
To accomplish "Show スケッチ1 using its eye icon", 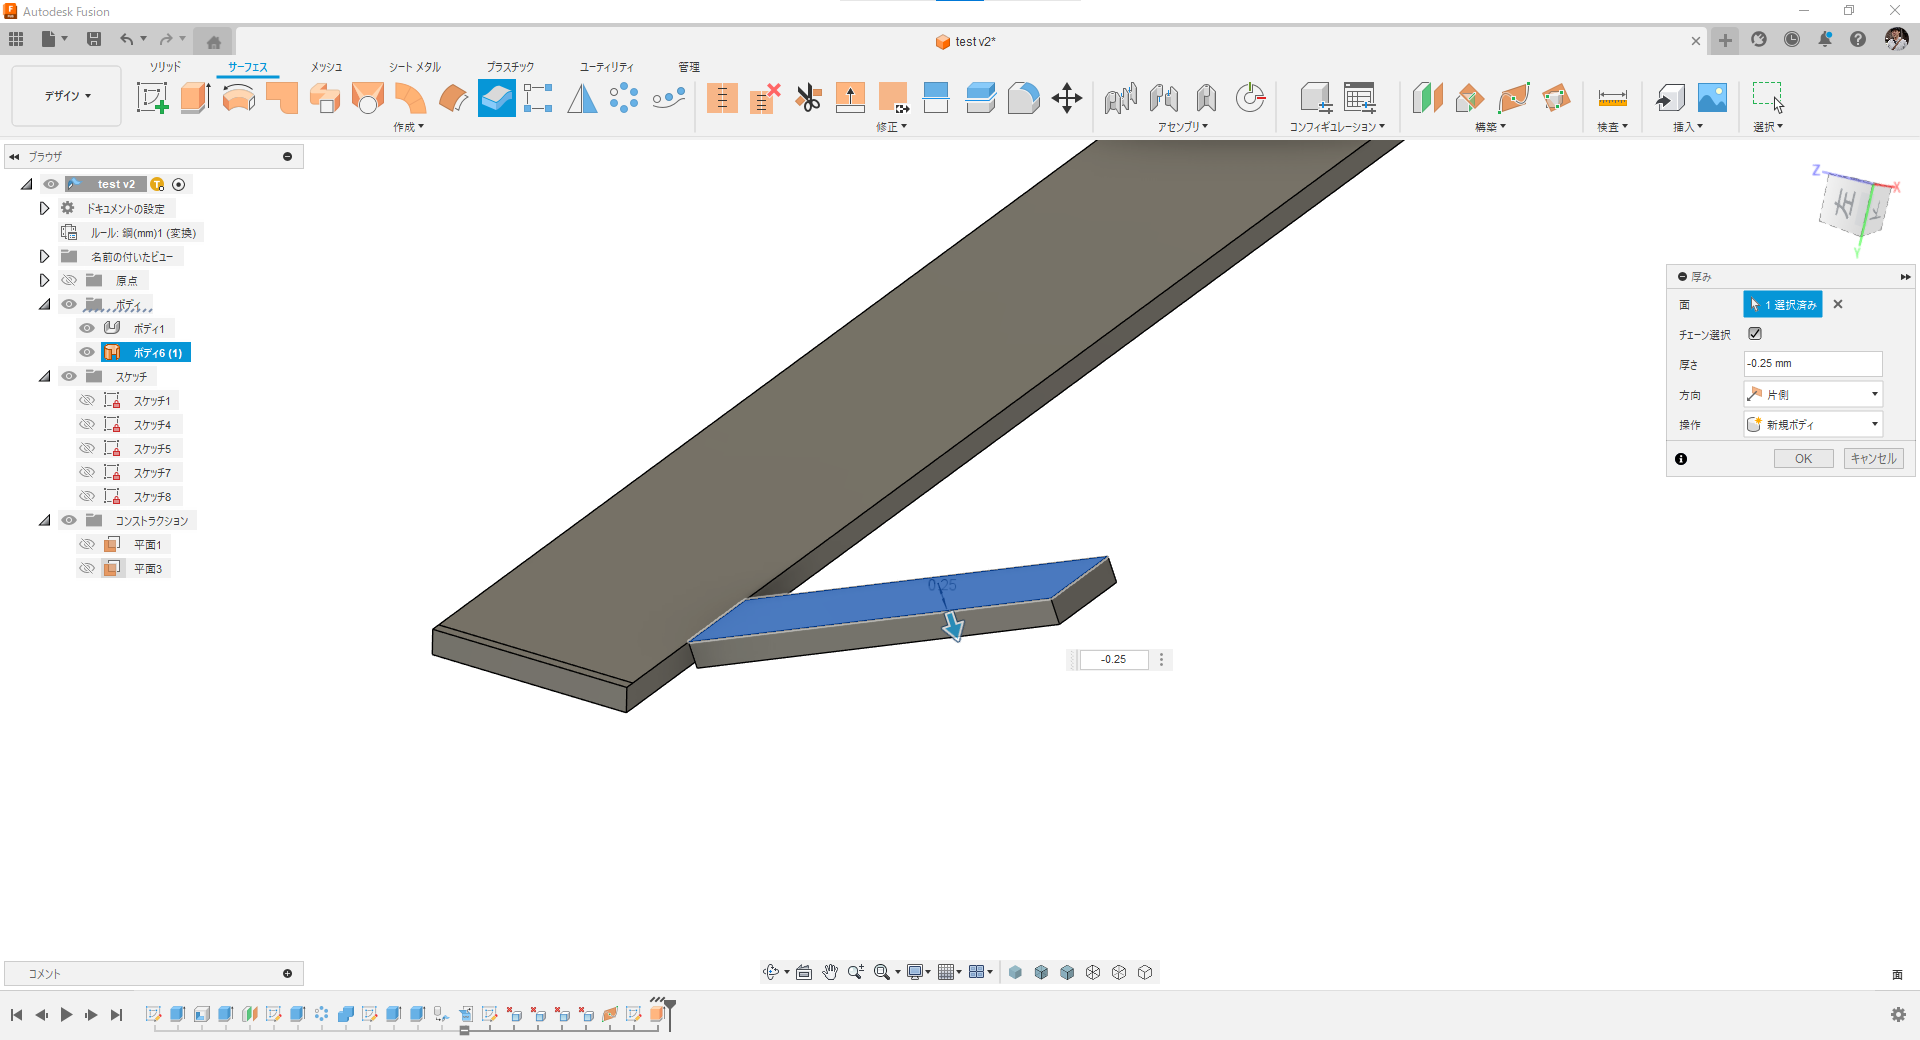I will (x=87, y=401).
